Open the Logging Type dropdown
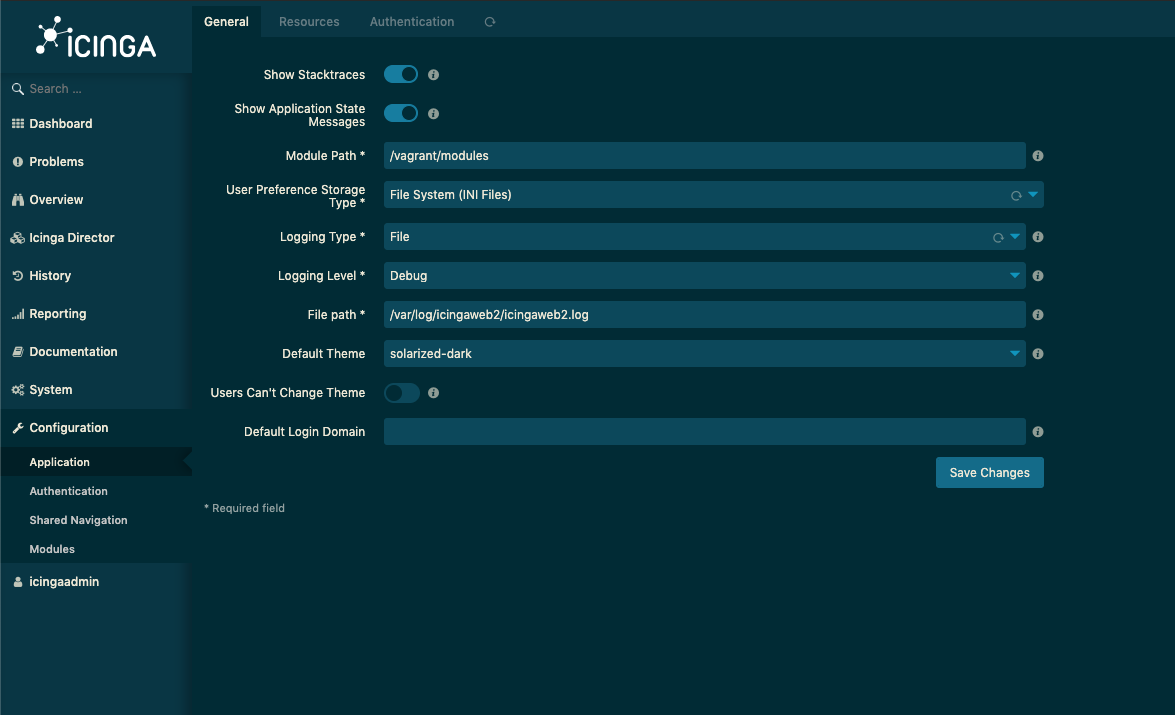Viewport: 1175px width, 715px height. click(704, 237)
